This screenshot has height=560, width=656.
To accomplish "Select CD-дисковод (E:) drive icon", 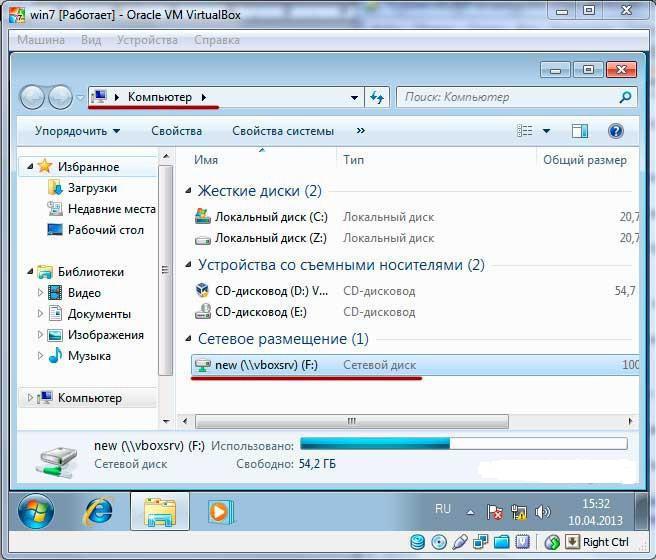I will (203, 312).
